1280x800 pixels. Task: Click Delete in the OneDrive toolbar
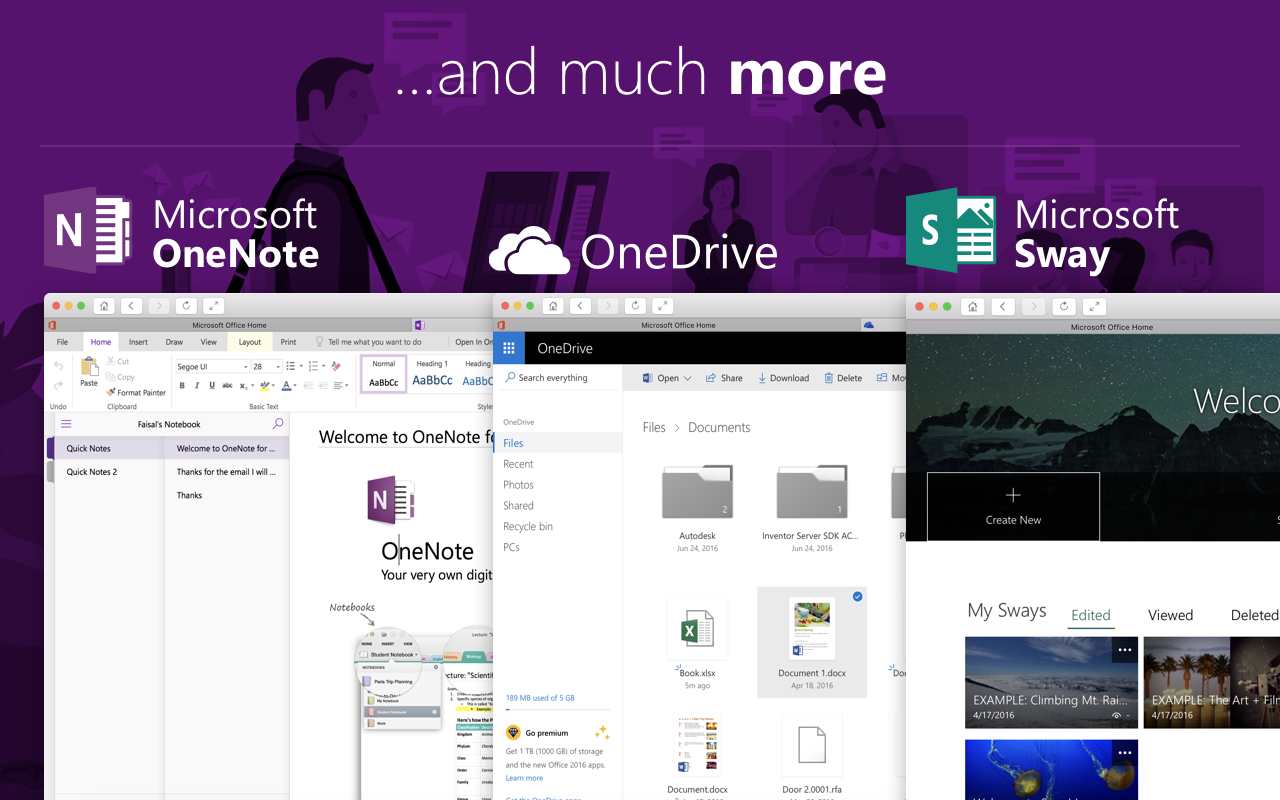(x=843, y=378)
